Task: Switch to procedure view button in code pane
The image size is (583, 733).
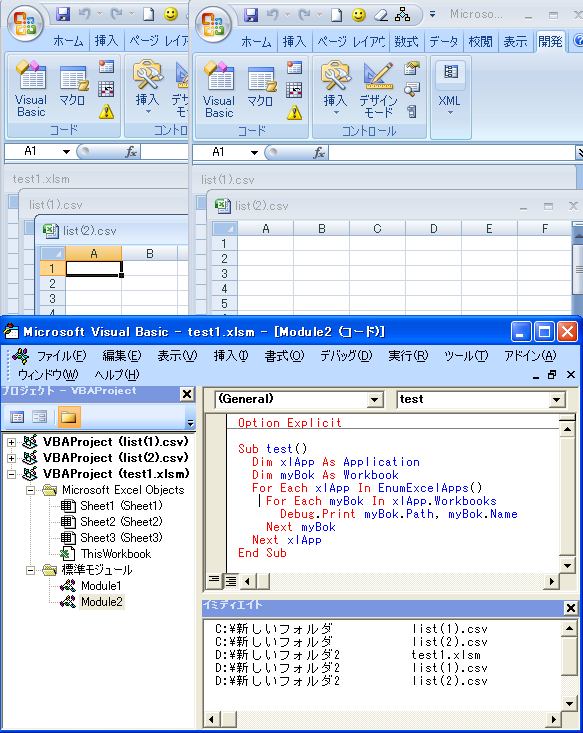Action: click(214, 581)
